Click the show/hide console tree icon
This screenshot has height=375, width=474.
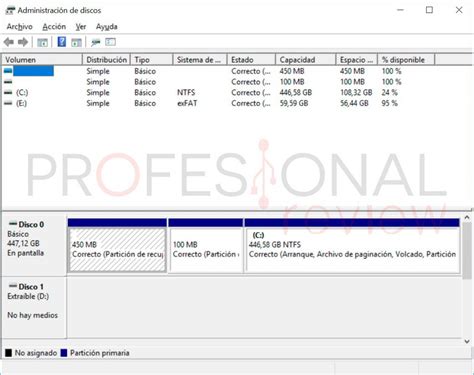(x=42, y=42)
